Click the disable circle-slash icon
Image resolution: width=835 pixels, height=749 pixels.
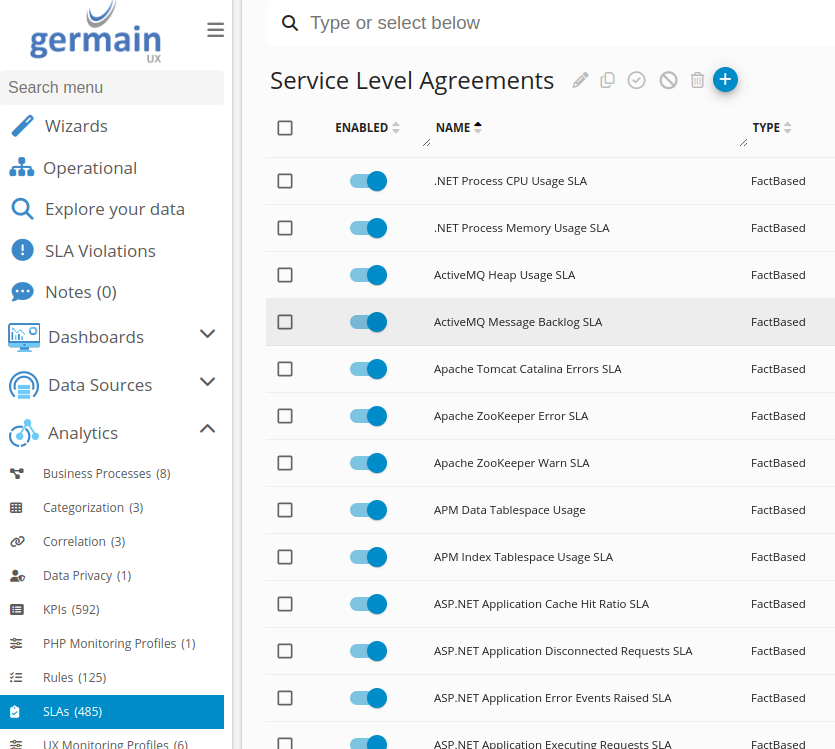point(668,81)
